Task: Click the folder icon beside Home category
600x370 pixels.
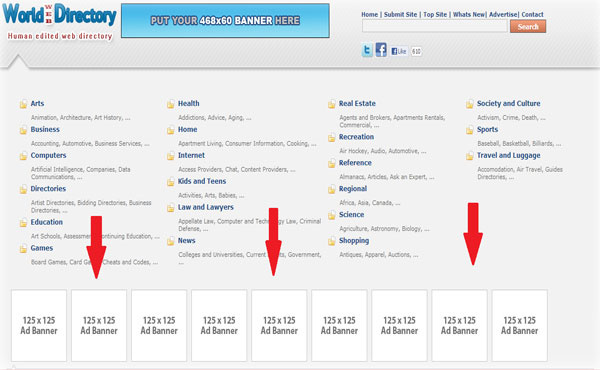Action: click(171, 130)
